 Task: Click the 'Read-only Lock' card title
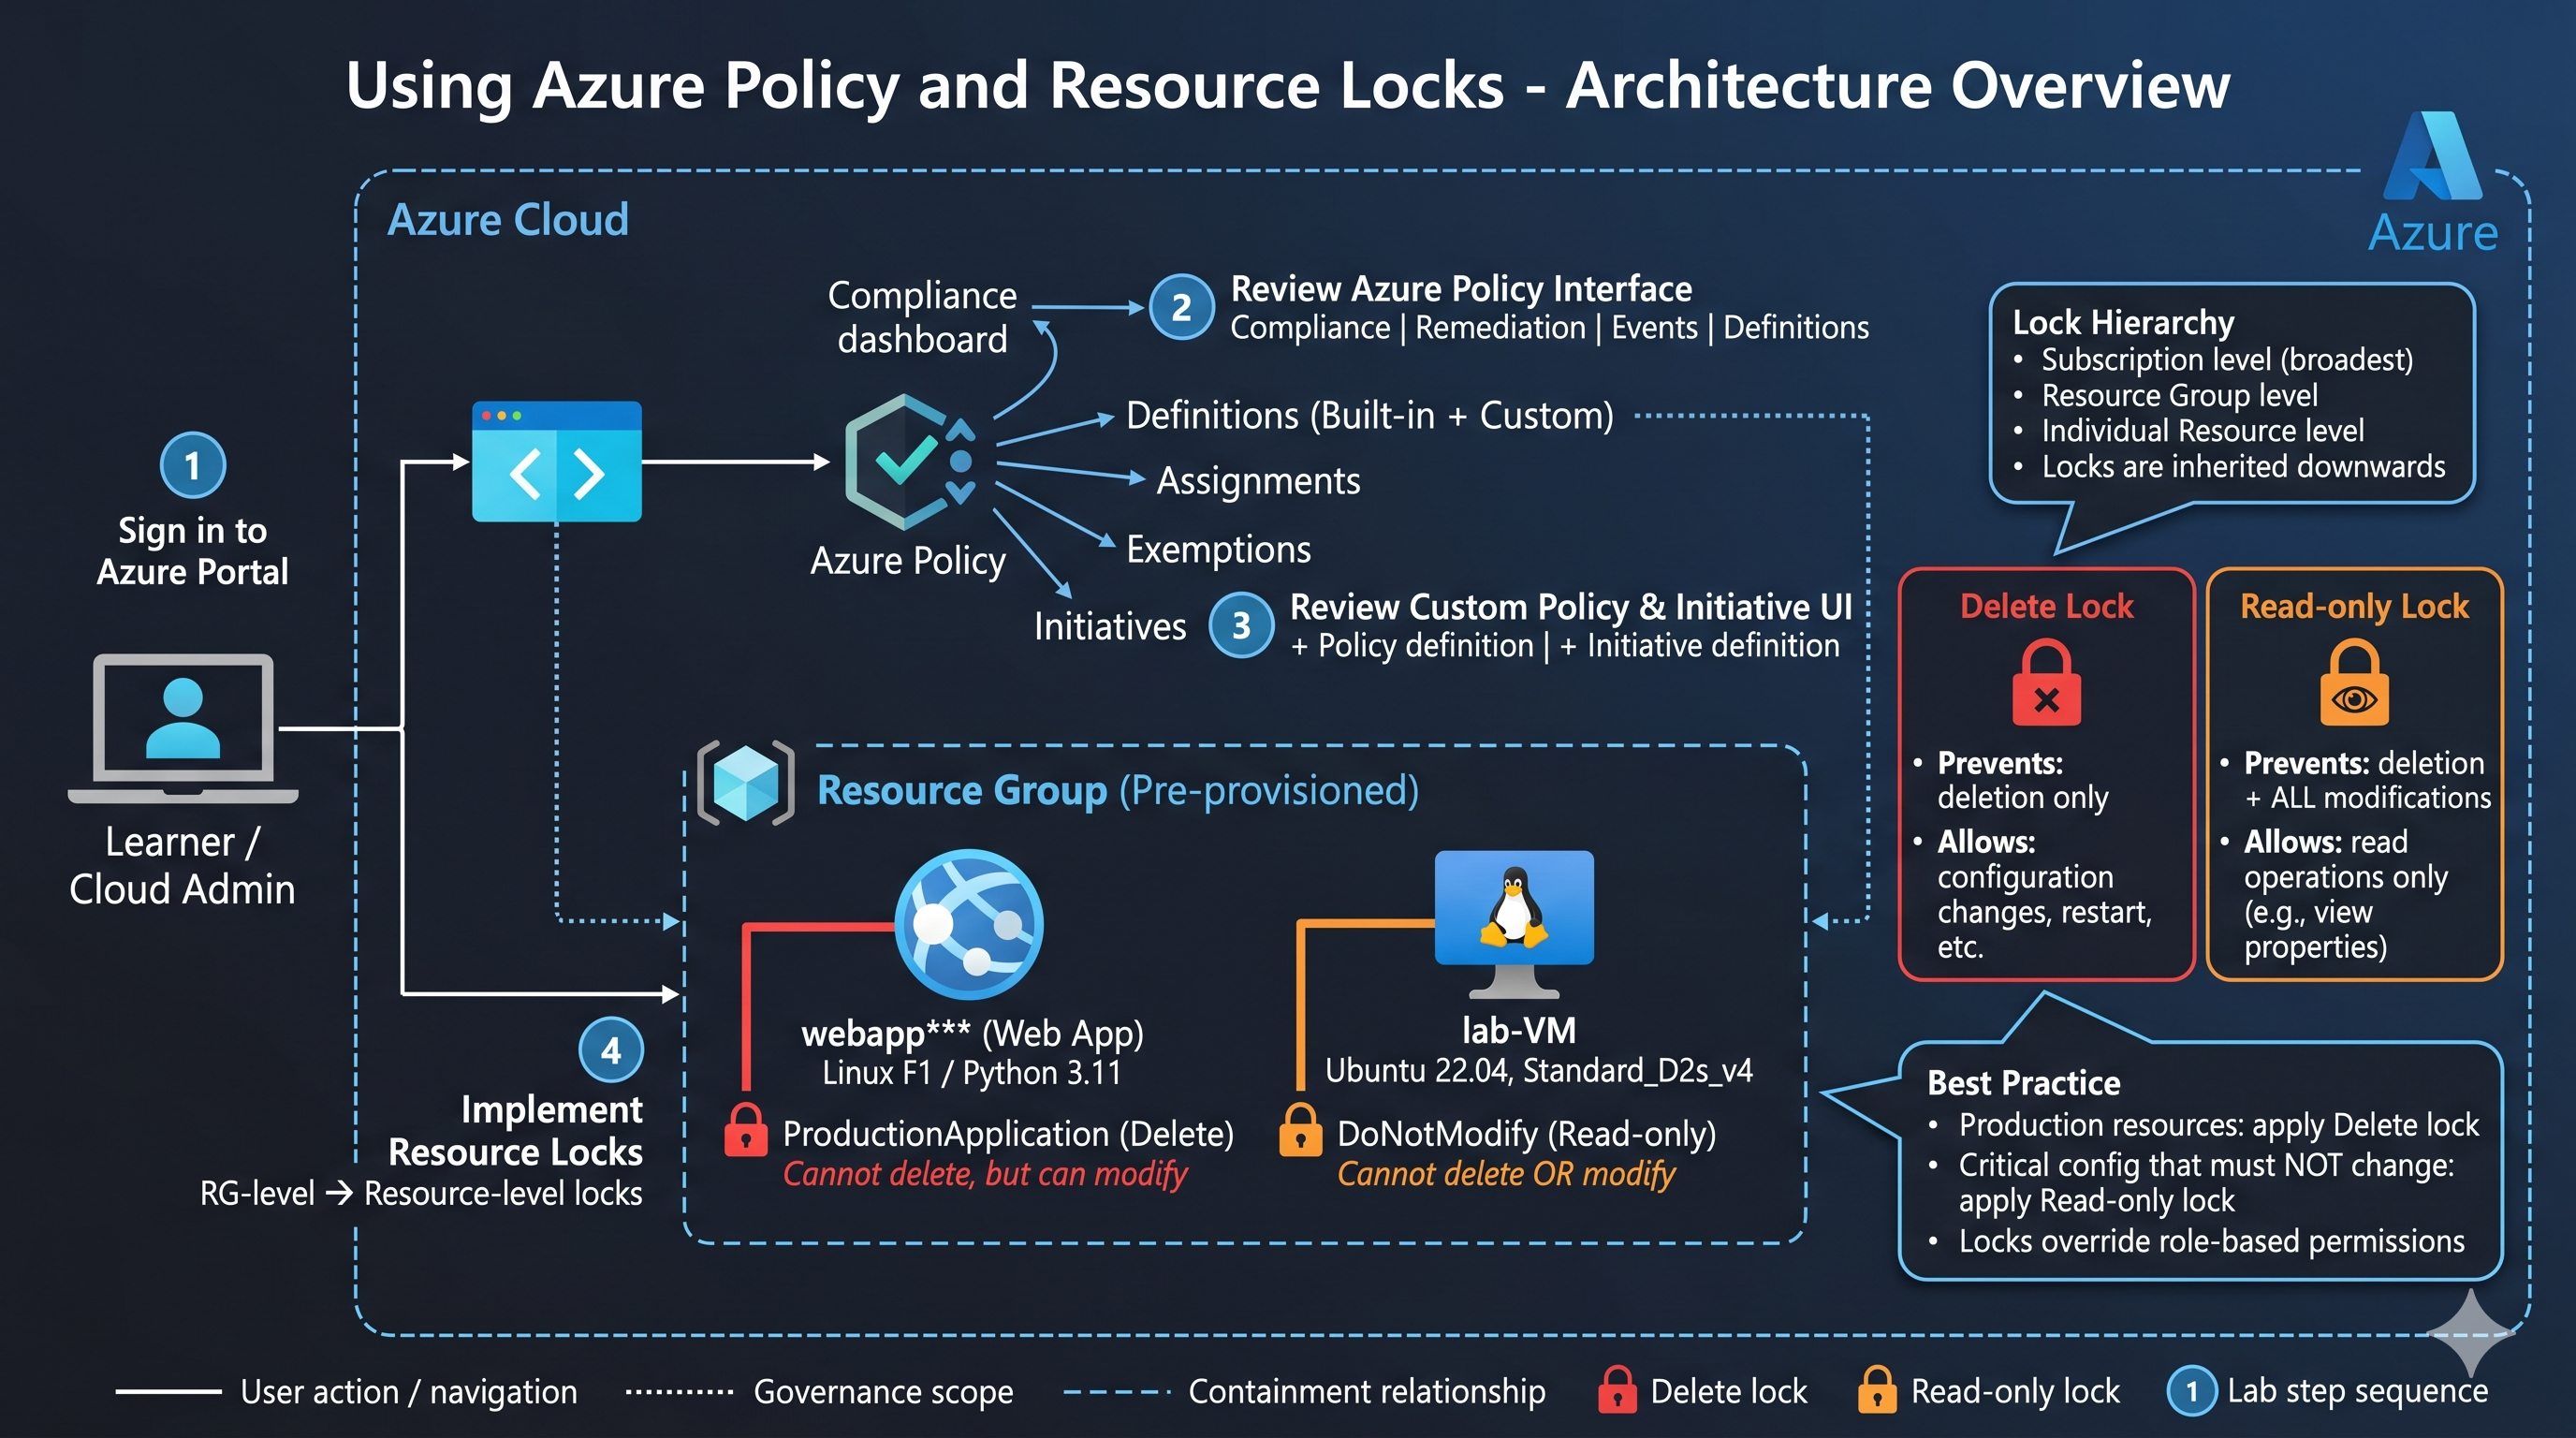tap(2354, 606)
